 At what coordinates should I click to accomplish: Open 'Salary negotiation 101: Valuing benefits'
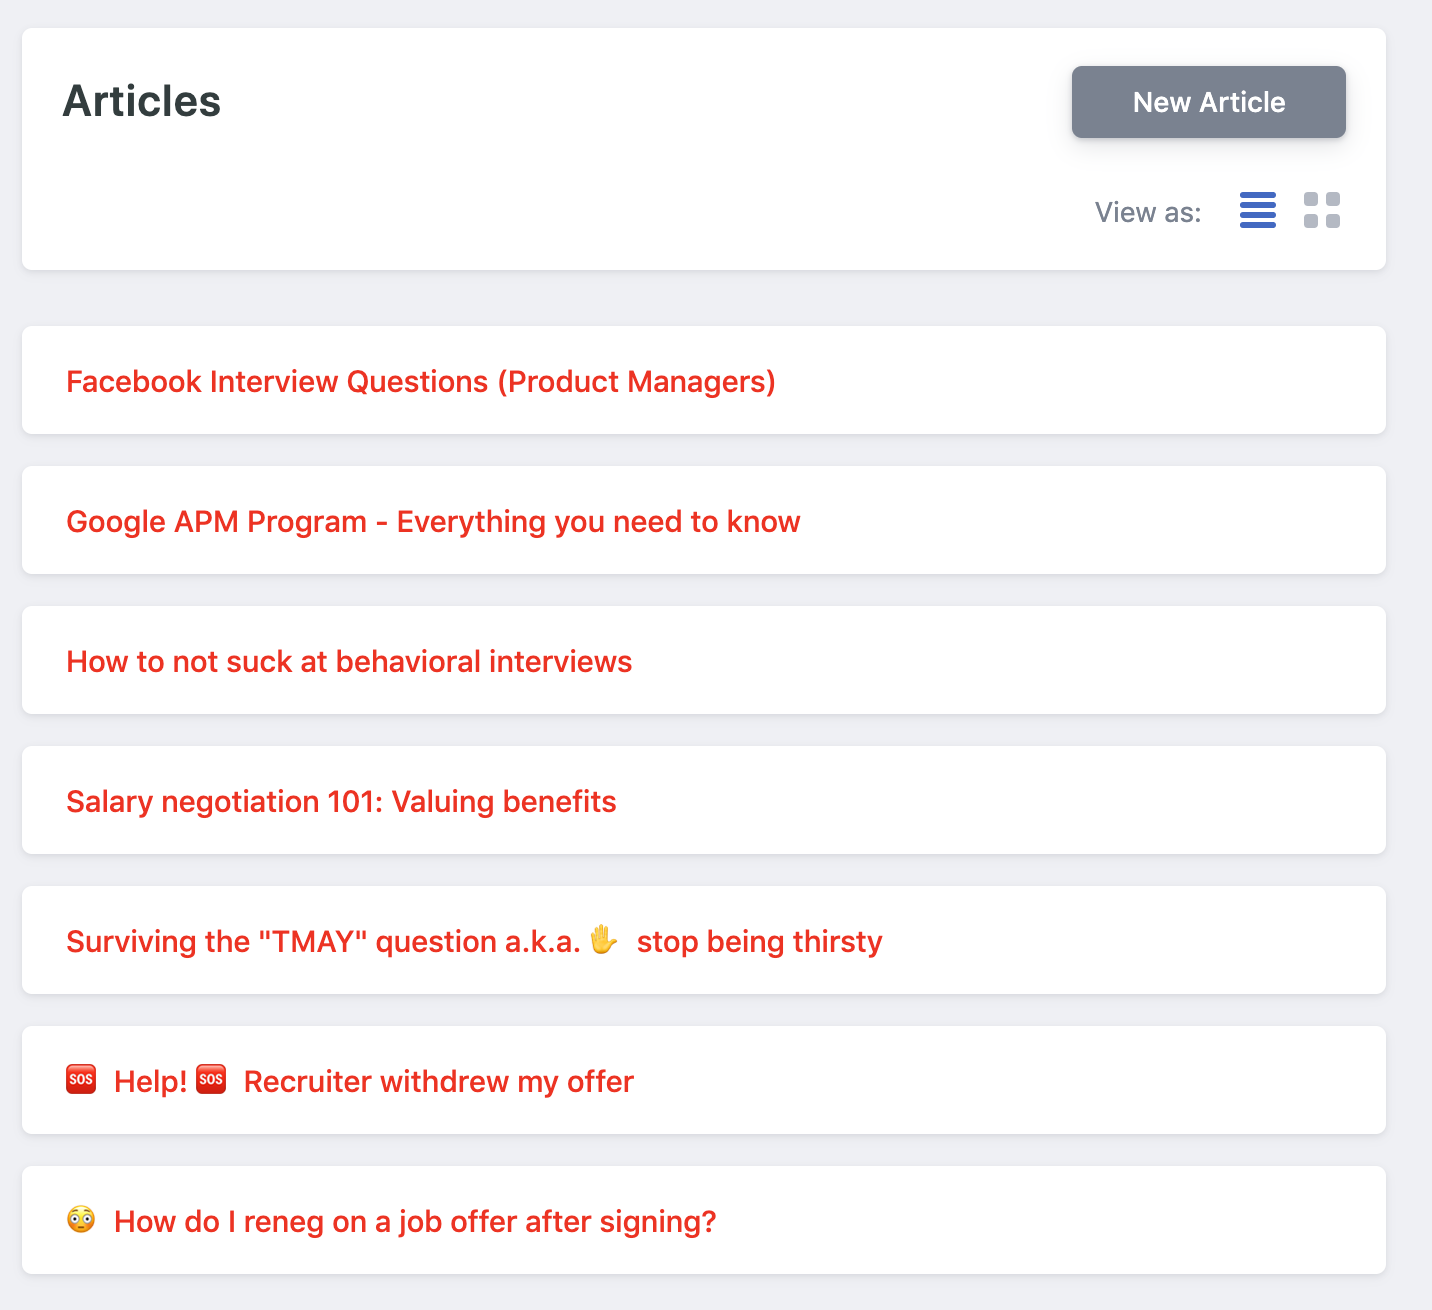[341, 801]
